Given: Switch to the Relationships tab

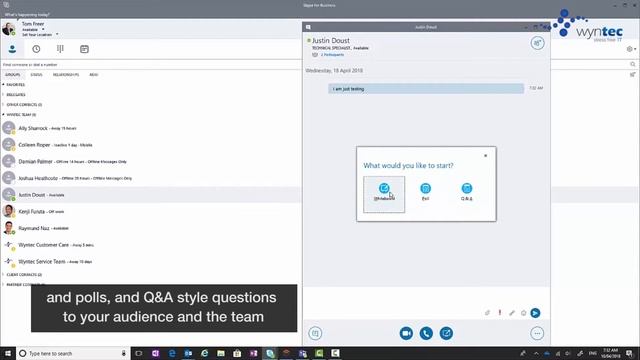Looking at the screenshot, I should (66, 75).
